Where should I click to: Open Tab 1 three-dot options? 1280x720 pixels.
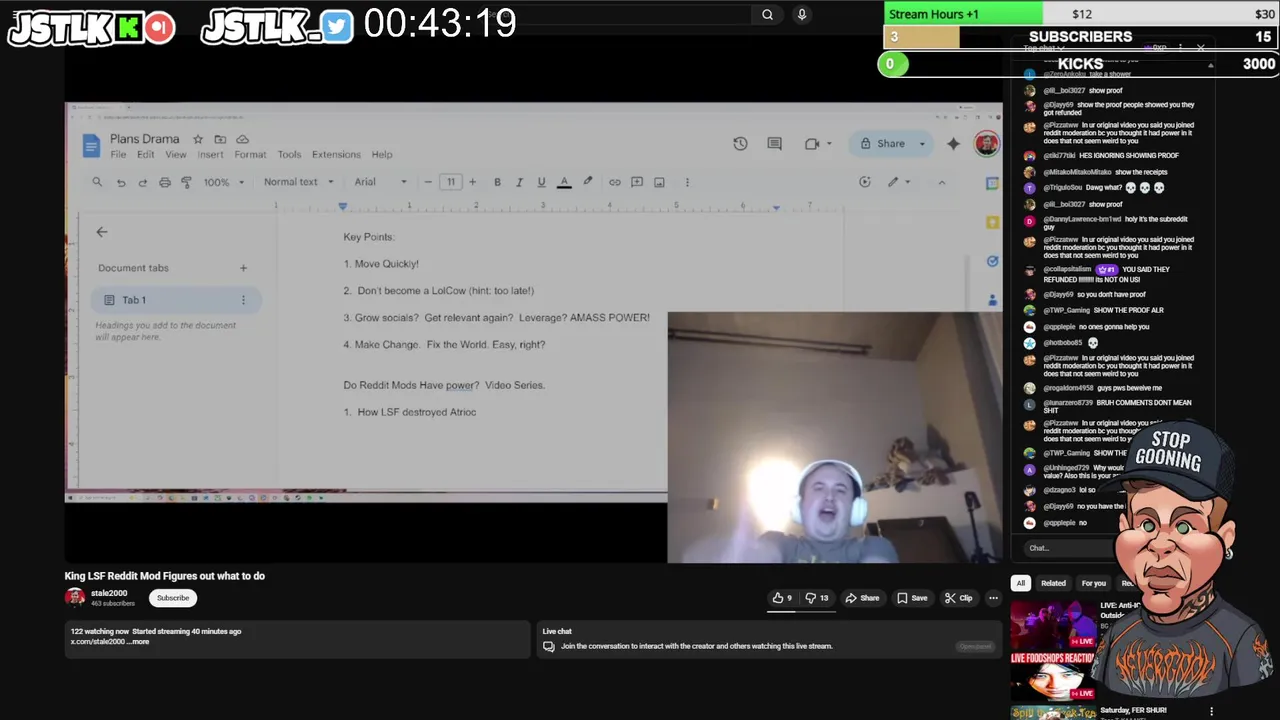point(242,300)
